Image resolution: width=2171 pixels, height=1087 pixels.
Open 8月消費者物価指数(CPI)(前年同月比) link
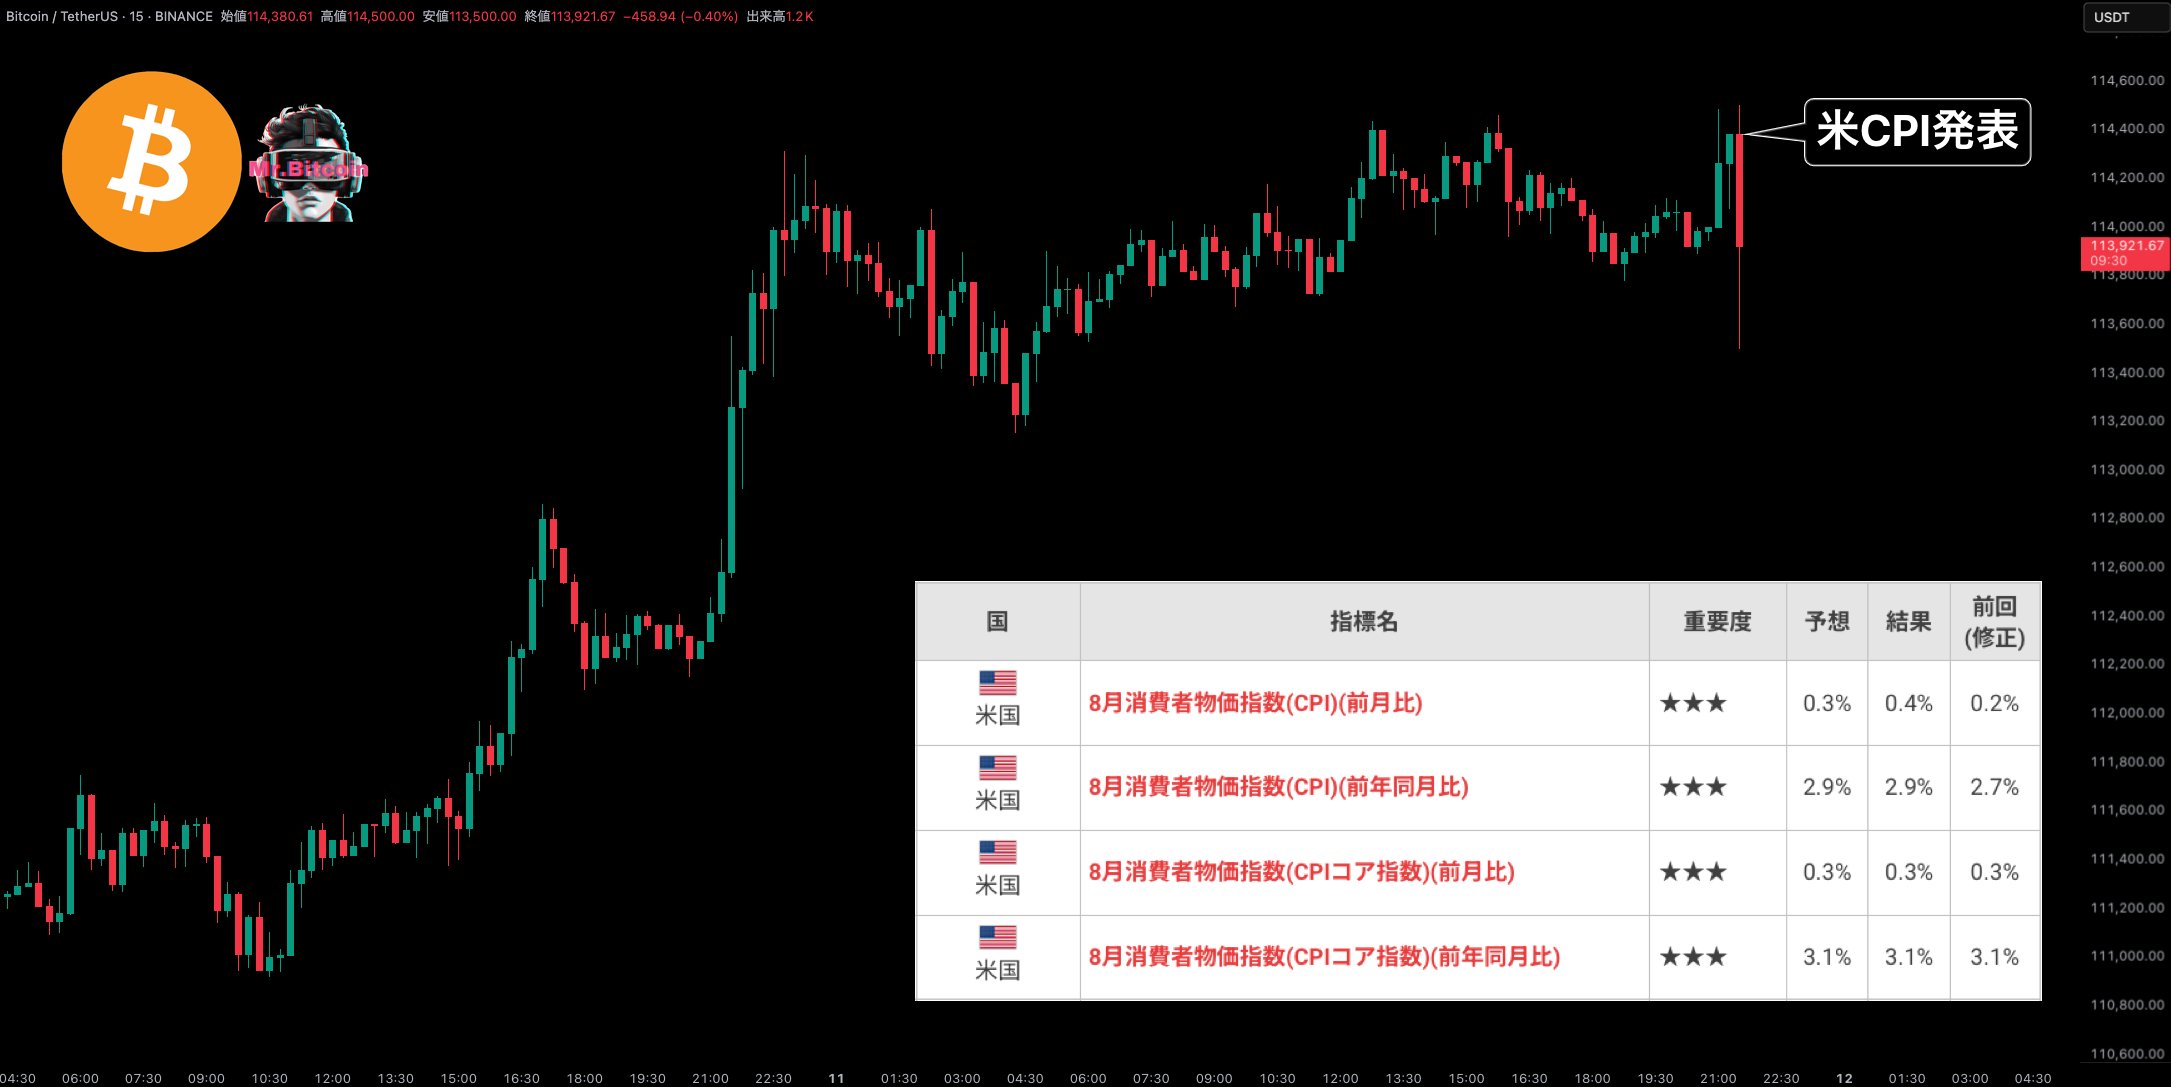[1278, 787]
